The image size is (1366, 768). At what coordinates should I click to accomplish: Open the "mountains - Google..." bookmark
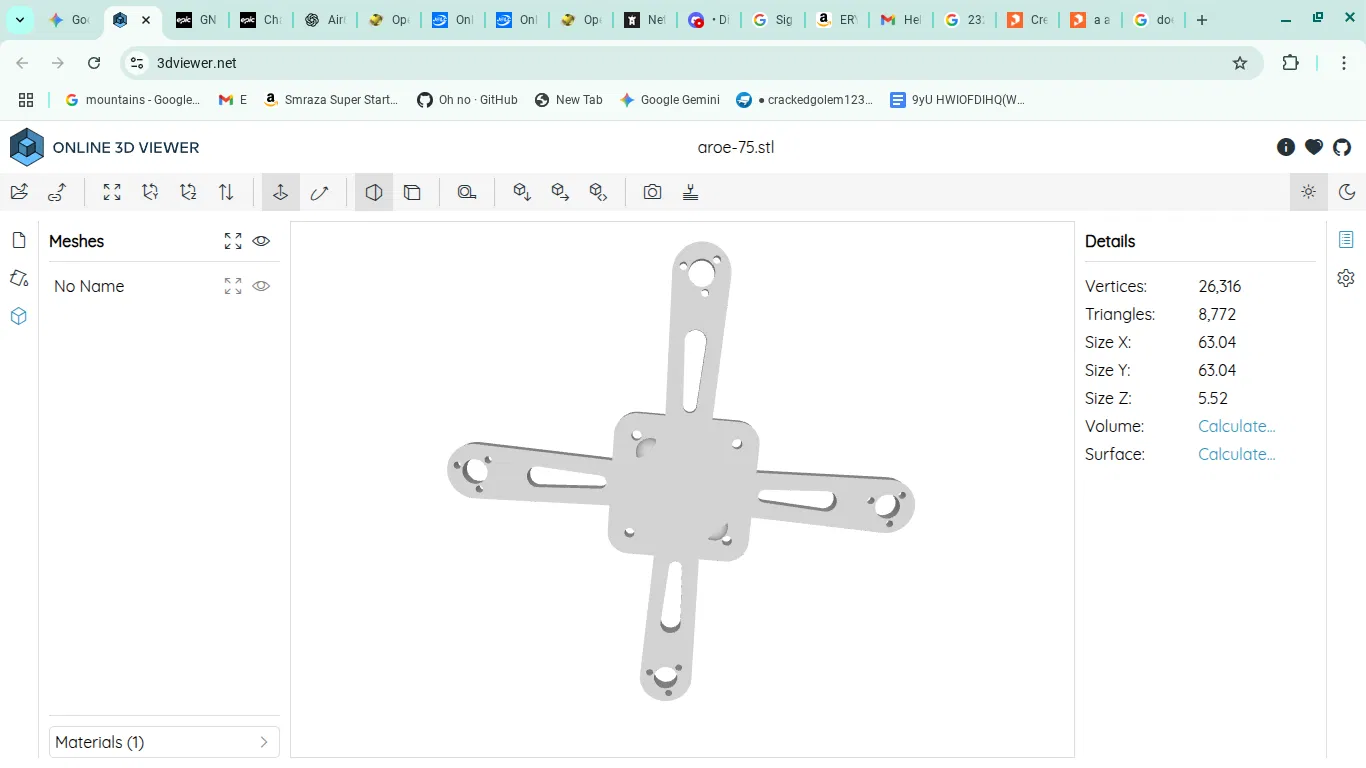(x=132, y=100)
